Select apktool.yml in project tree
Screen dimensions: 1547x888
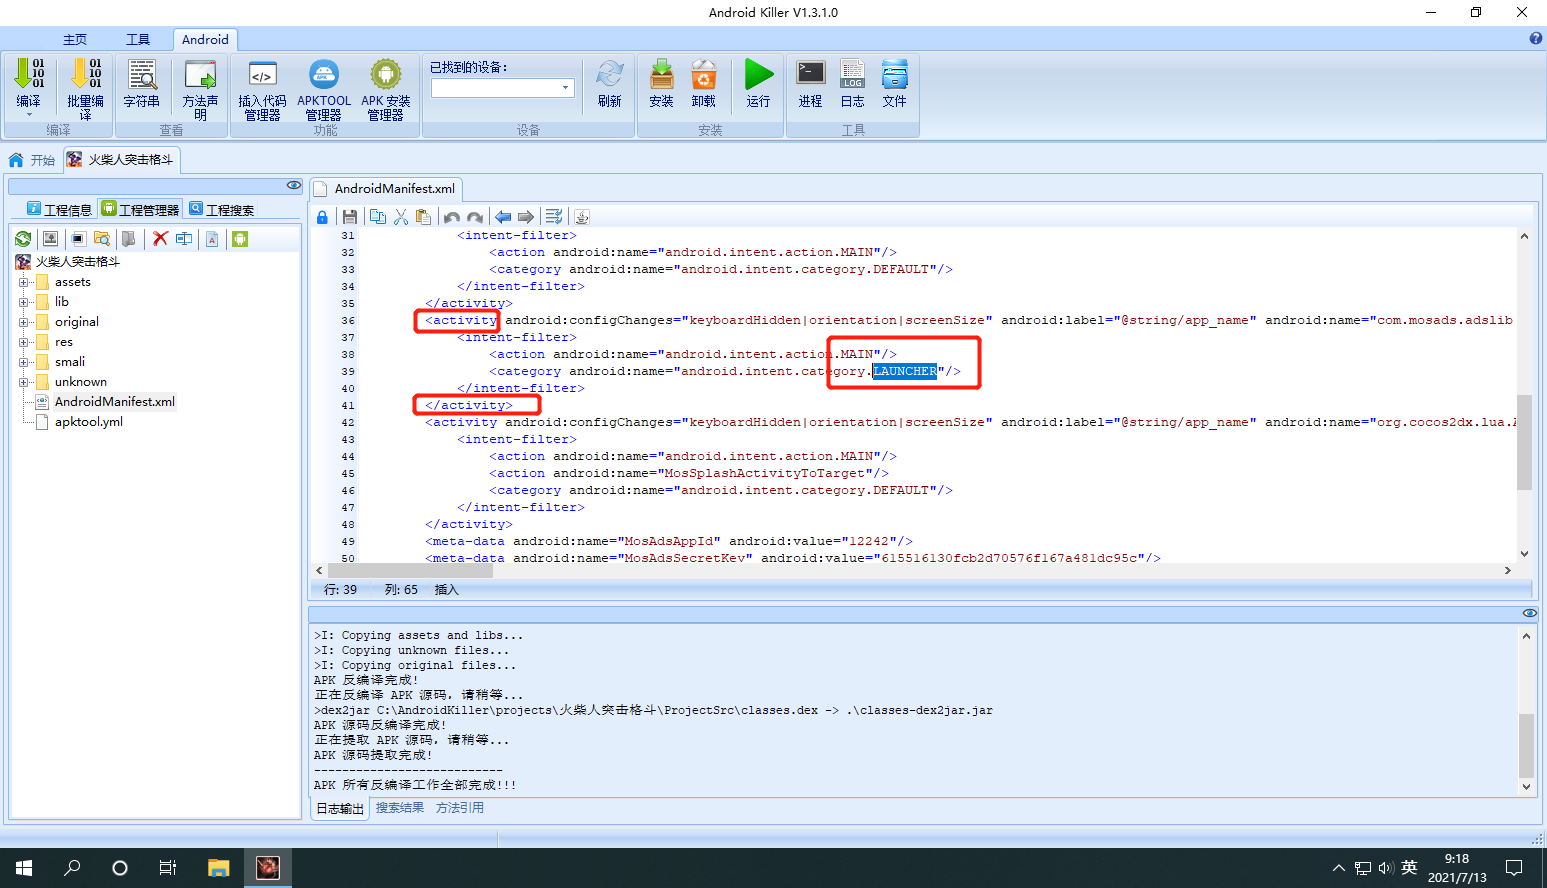(89, 422)
